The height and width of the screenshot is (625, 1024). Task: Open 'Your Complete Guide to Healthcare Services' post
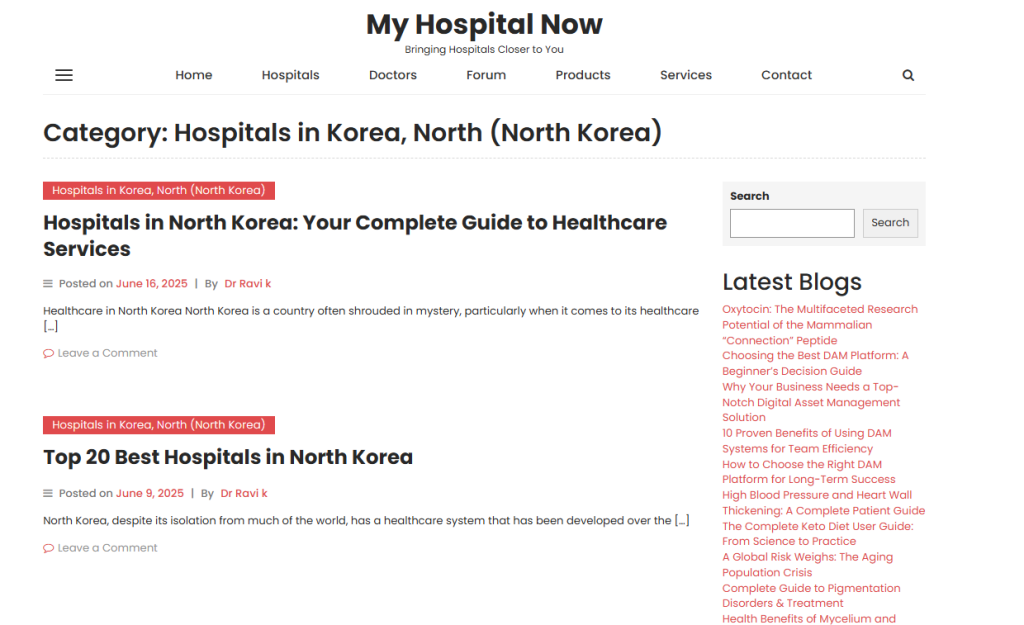coord(355,235)
